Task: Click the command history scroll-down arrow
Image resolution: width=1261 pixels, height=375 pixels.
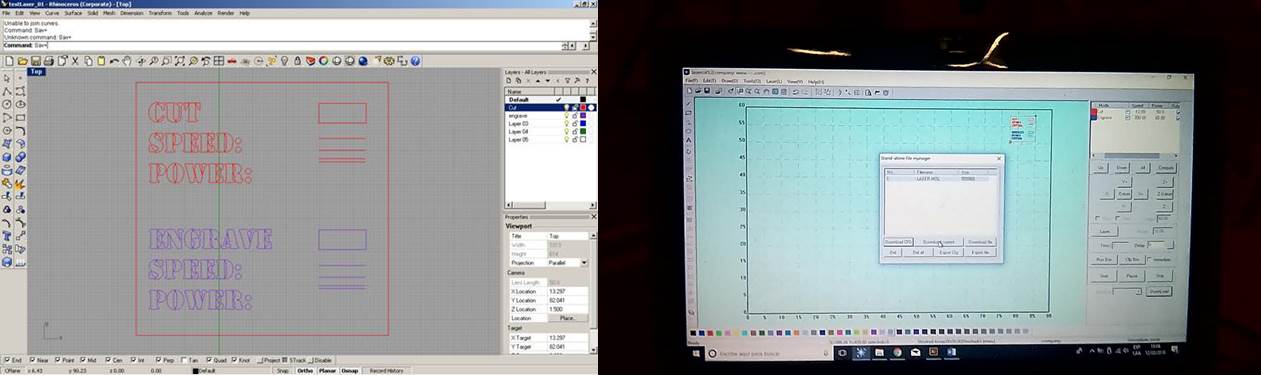Action: 593,37
